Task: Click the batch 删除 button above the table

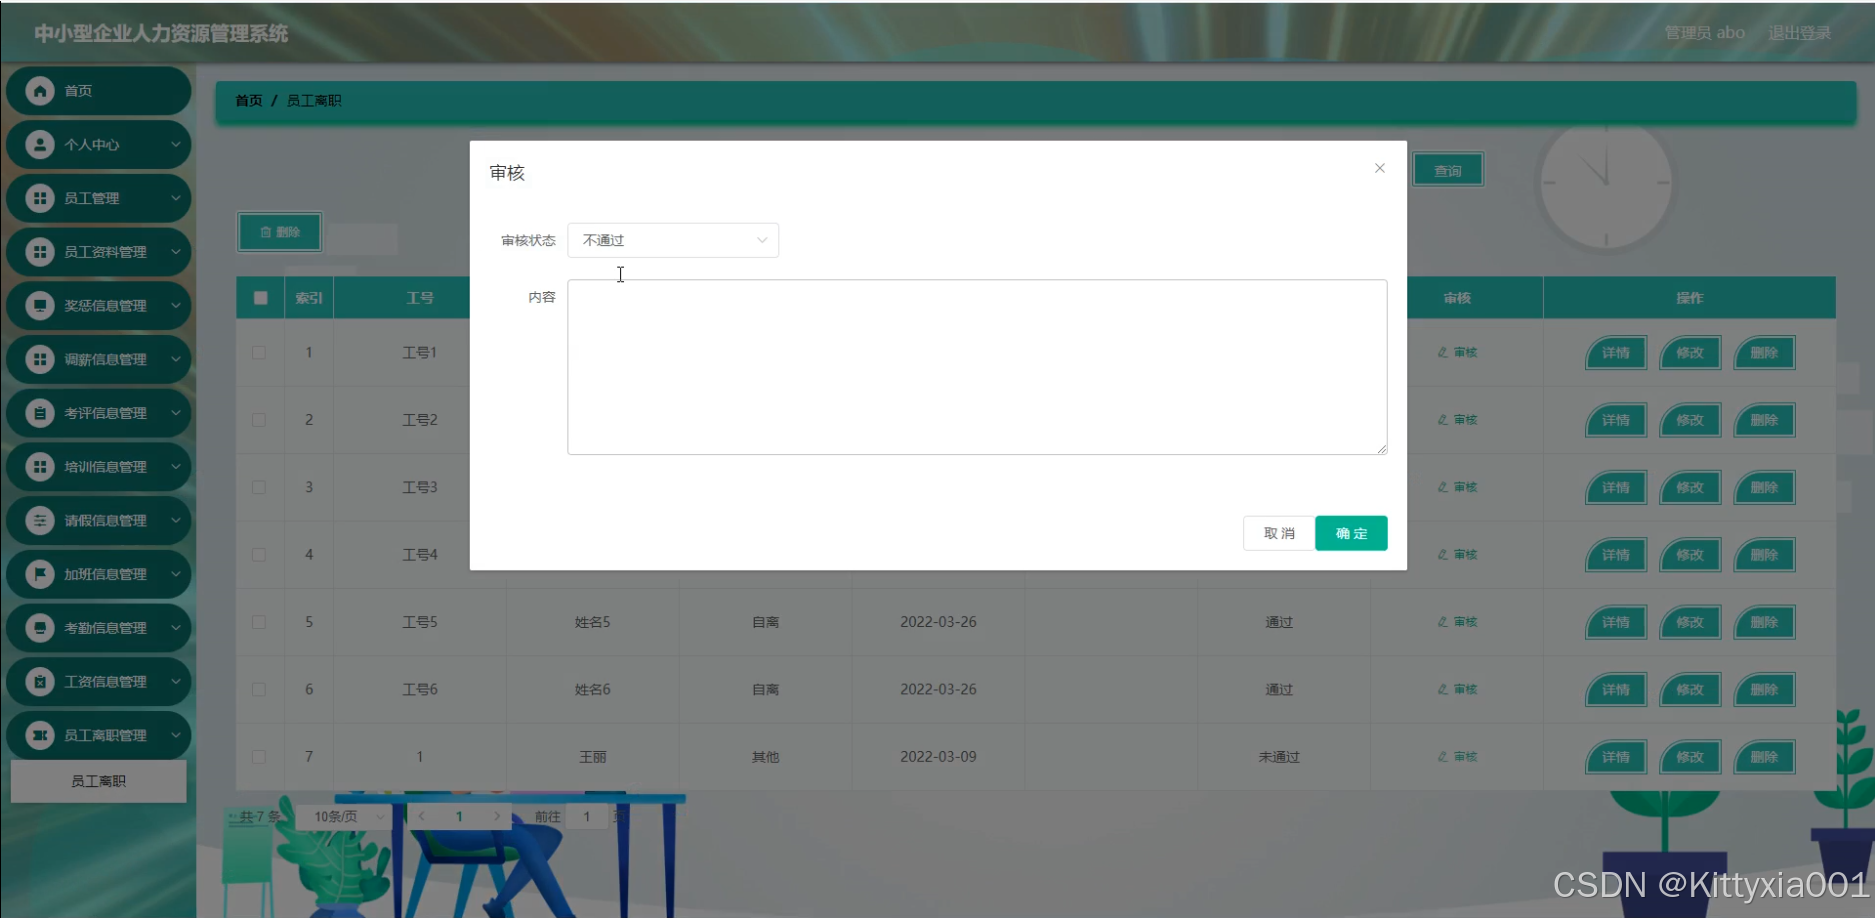Action: click(280, 232)
